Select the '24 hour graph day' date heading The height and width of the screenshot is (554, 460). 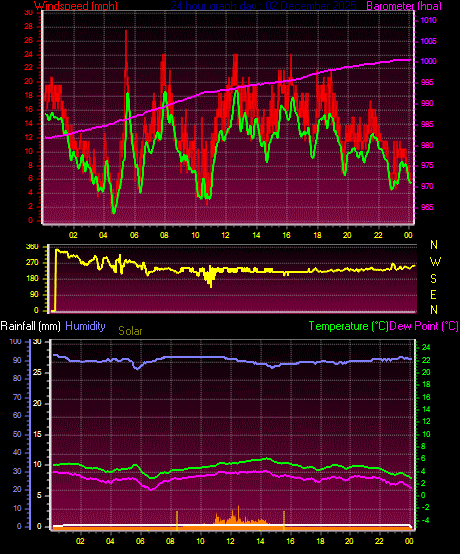tap(263, 6)
